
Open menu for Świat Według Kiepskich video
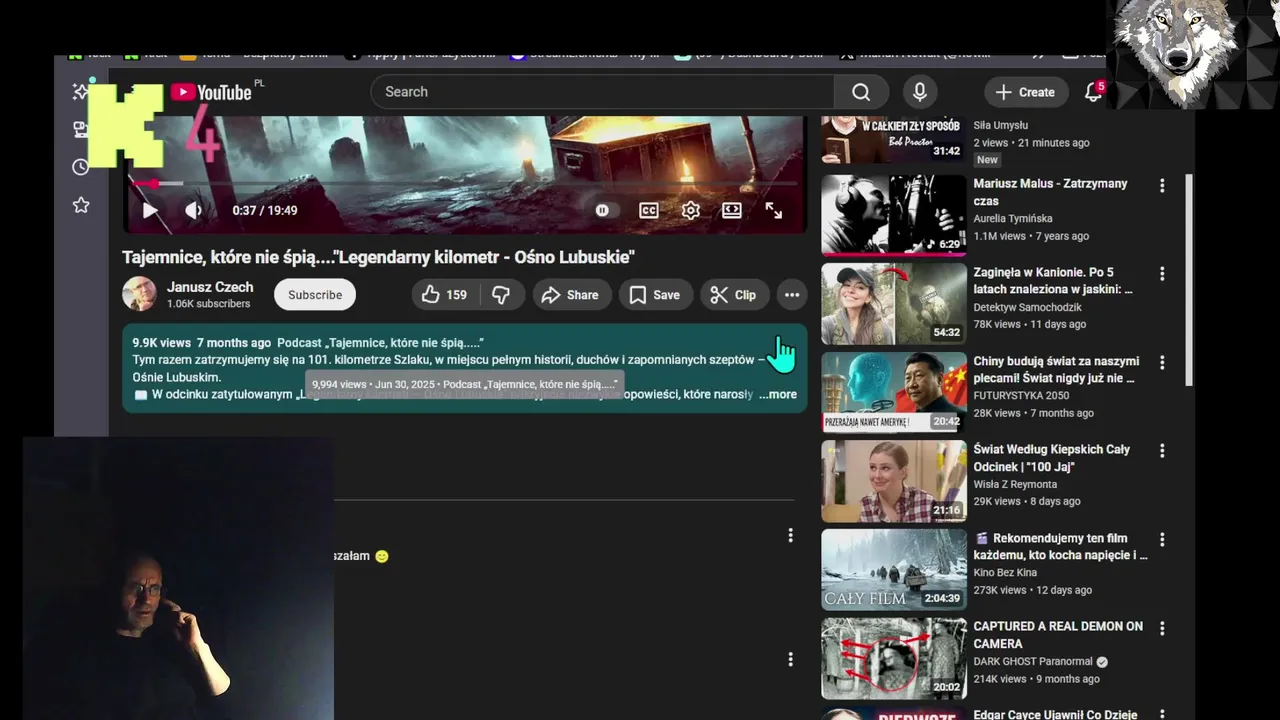click(x=1162, y=451)
